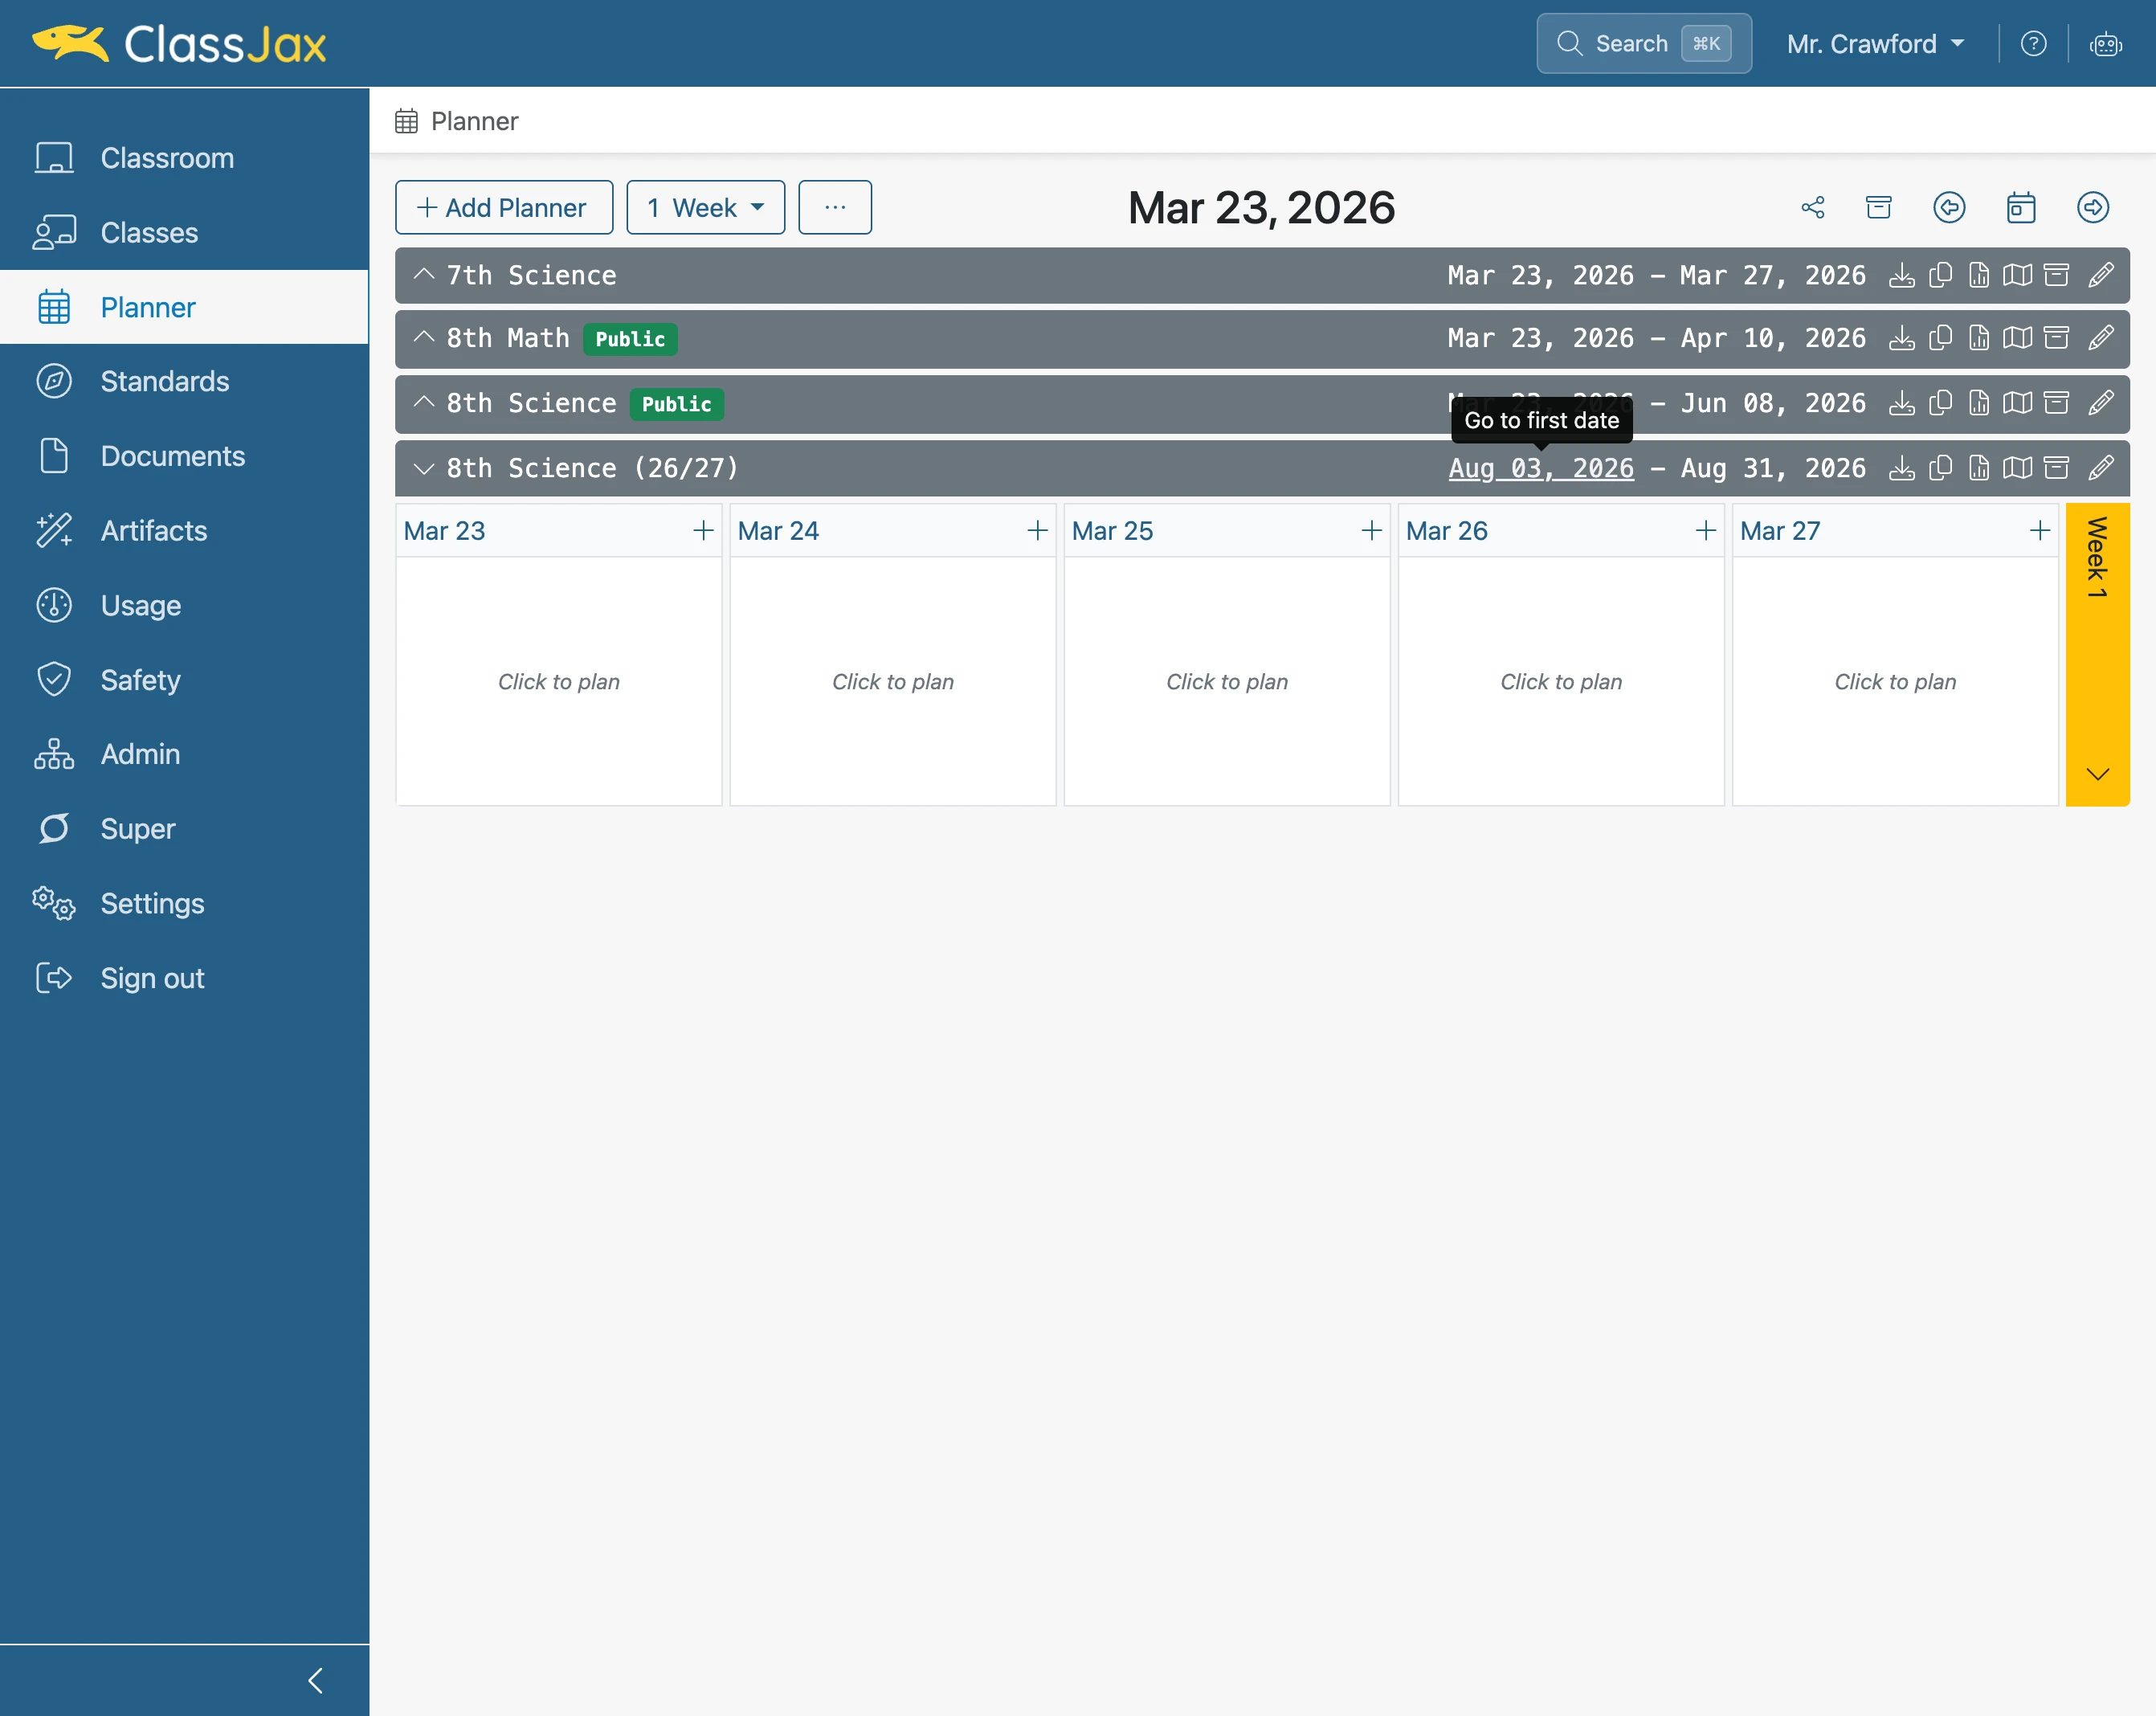Click the Add Planner button
Viewport: 2156px width, 1716px height.
[504, 207]
